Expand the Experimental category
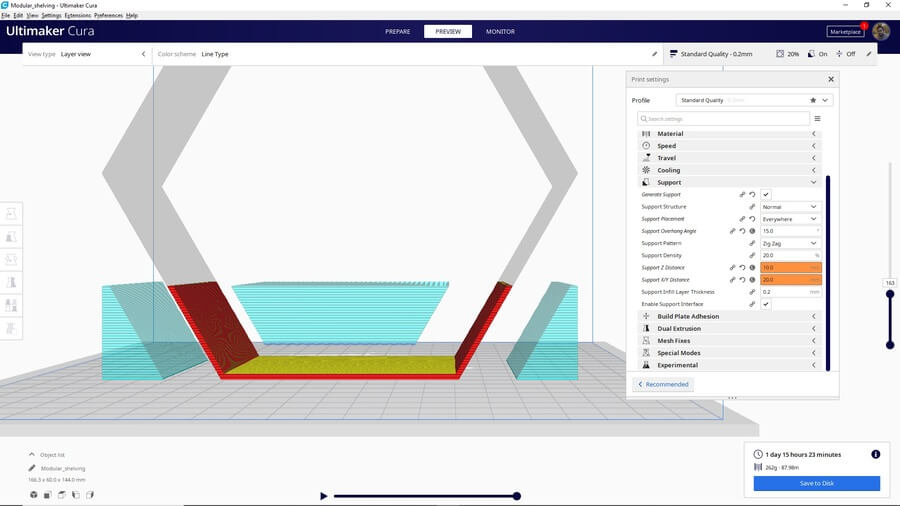This screenshot has width=900, height=506. tap(729, 365)
